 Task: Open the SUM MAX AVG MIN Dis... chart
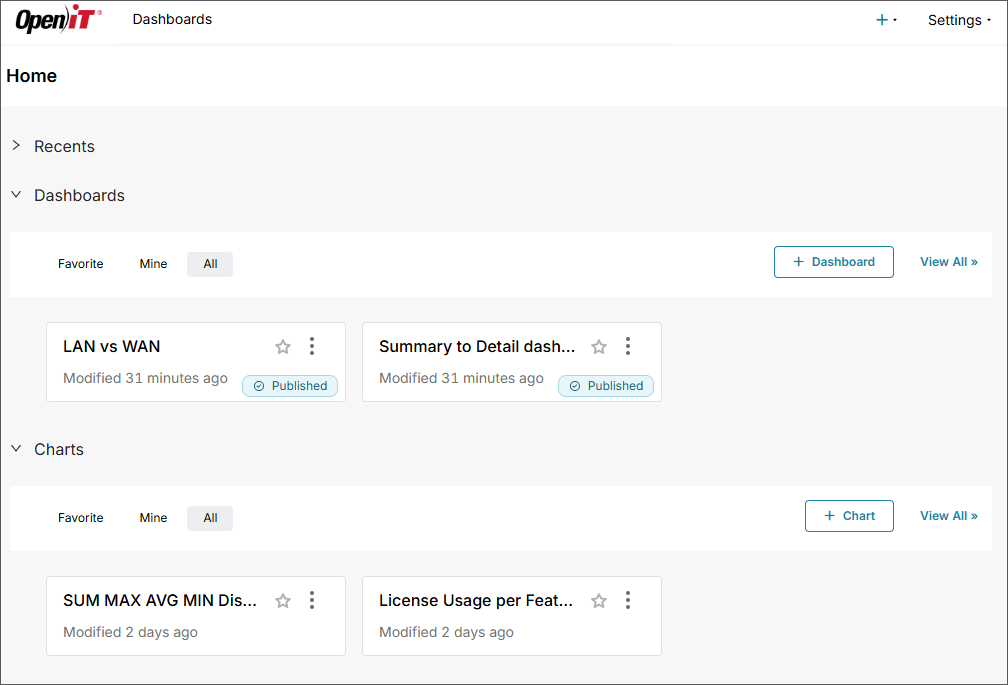pos(159,600)
